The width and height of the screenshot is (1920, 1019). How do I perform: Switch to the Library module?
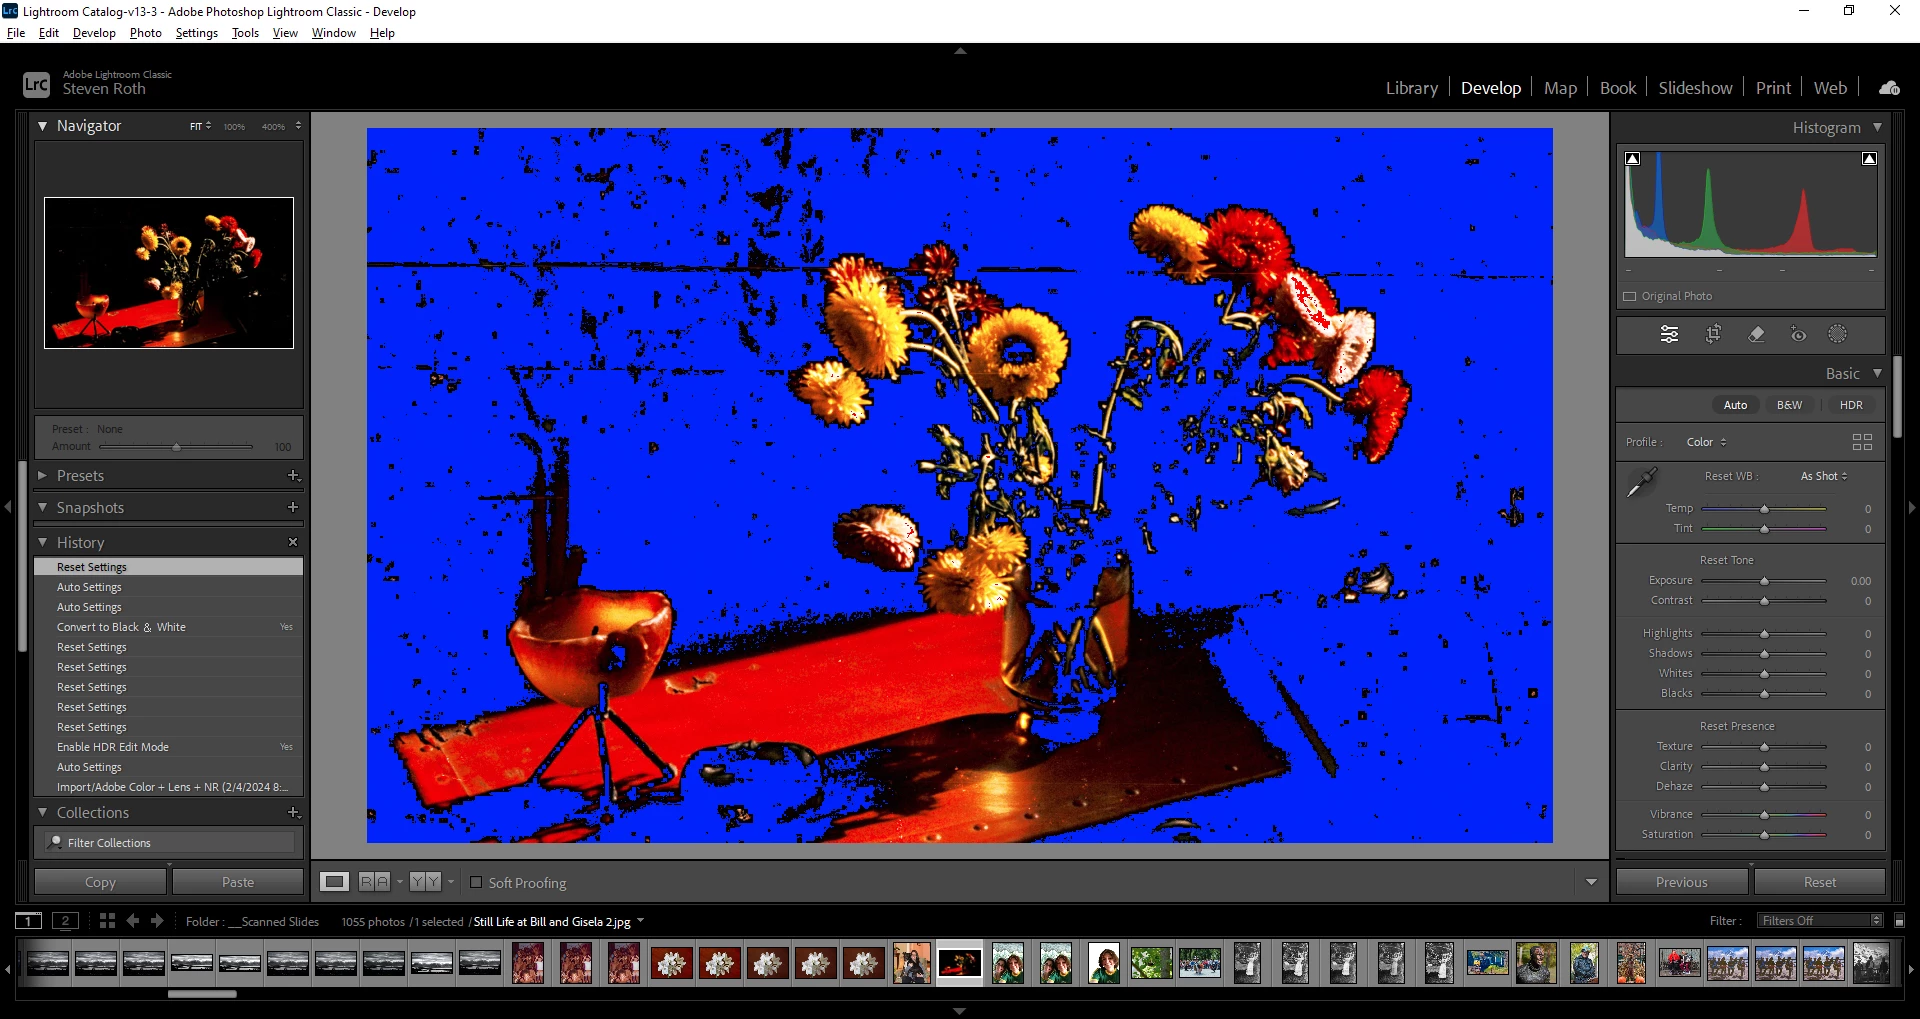coord(1411,88)
